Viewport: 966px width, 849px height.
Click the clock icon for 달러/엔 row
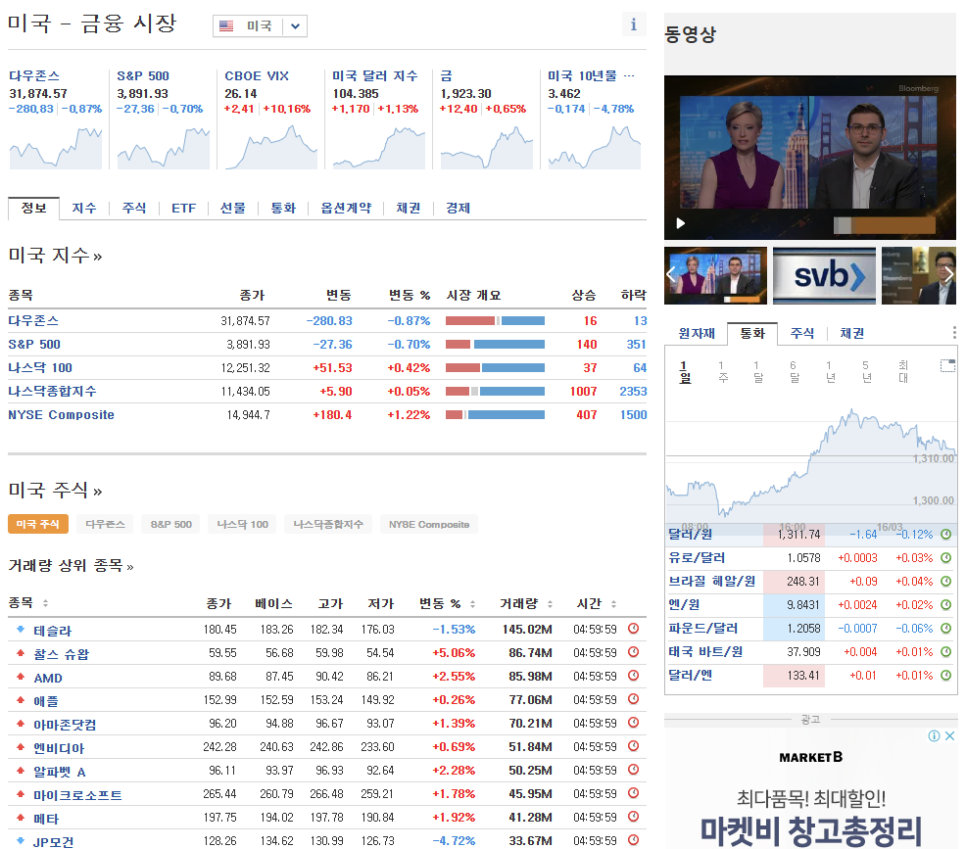click(946, 675)
